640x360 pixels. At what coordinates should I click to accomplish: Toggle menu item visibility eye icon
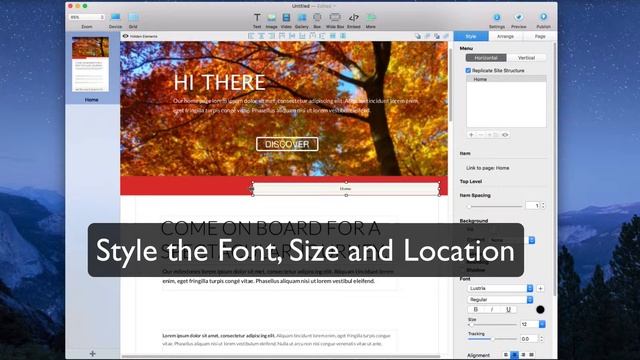click(x=505, y=135)
